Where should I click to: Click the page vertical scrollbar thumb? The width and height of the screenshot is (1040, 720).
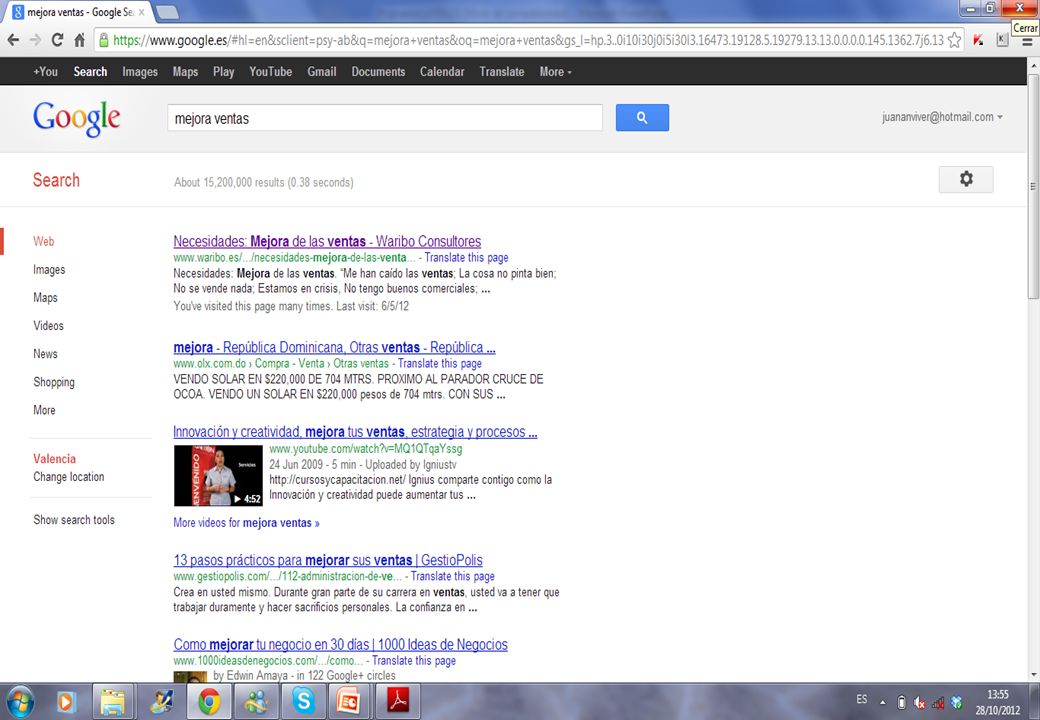click(x=1033, y=186)
